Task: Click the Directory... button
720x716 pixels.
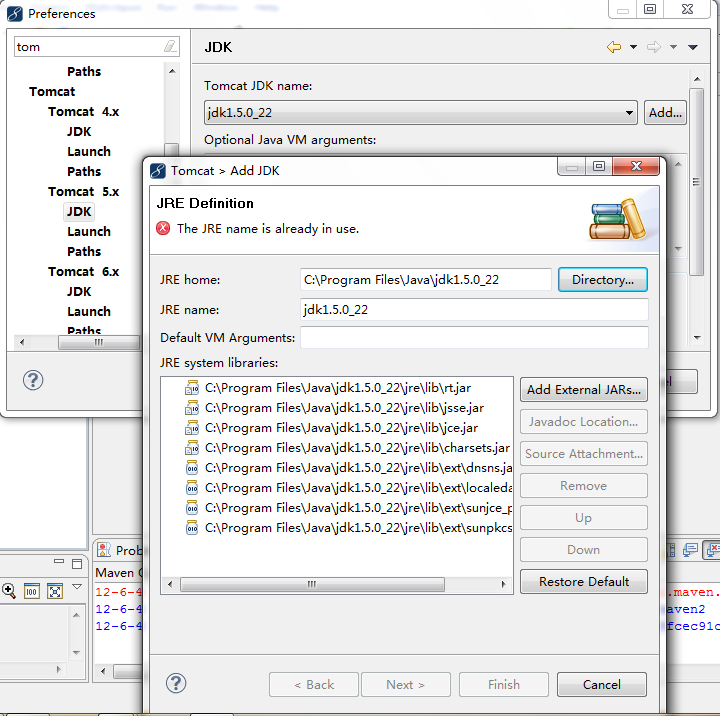Action: [602, 279]
